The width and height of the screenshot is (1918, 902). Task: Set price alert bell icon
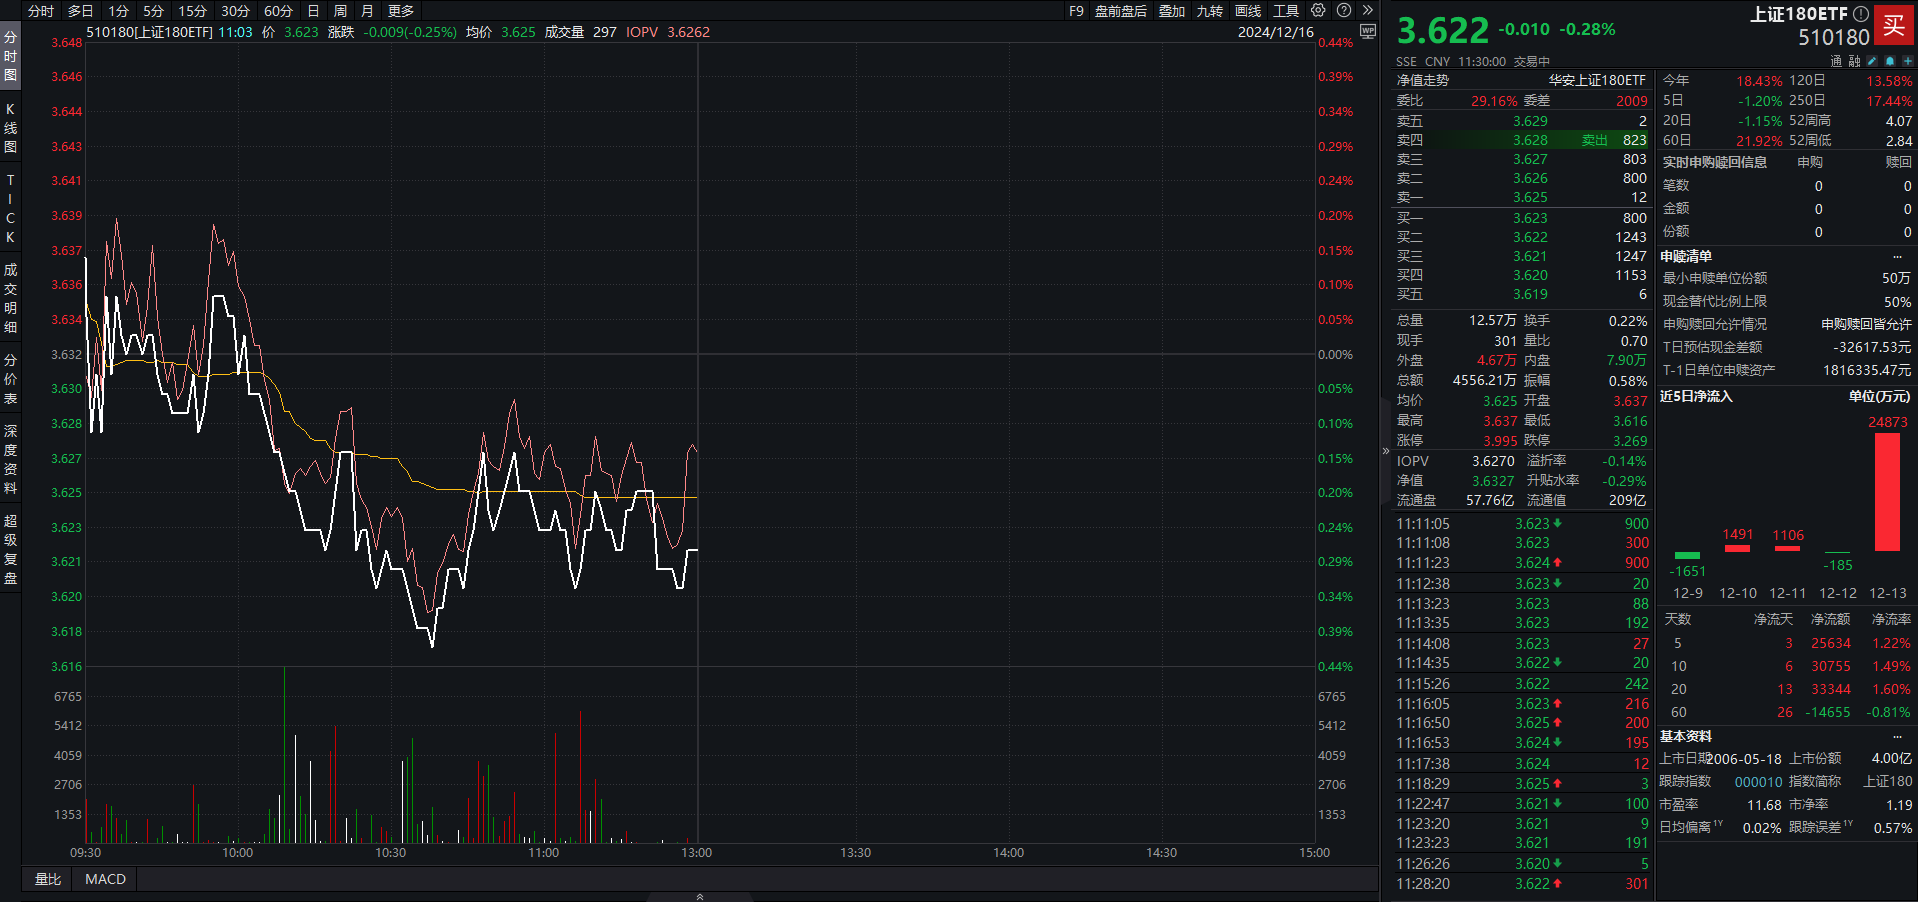pyautogui.click(x=1890, y=61)
